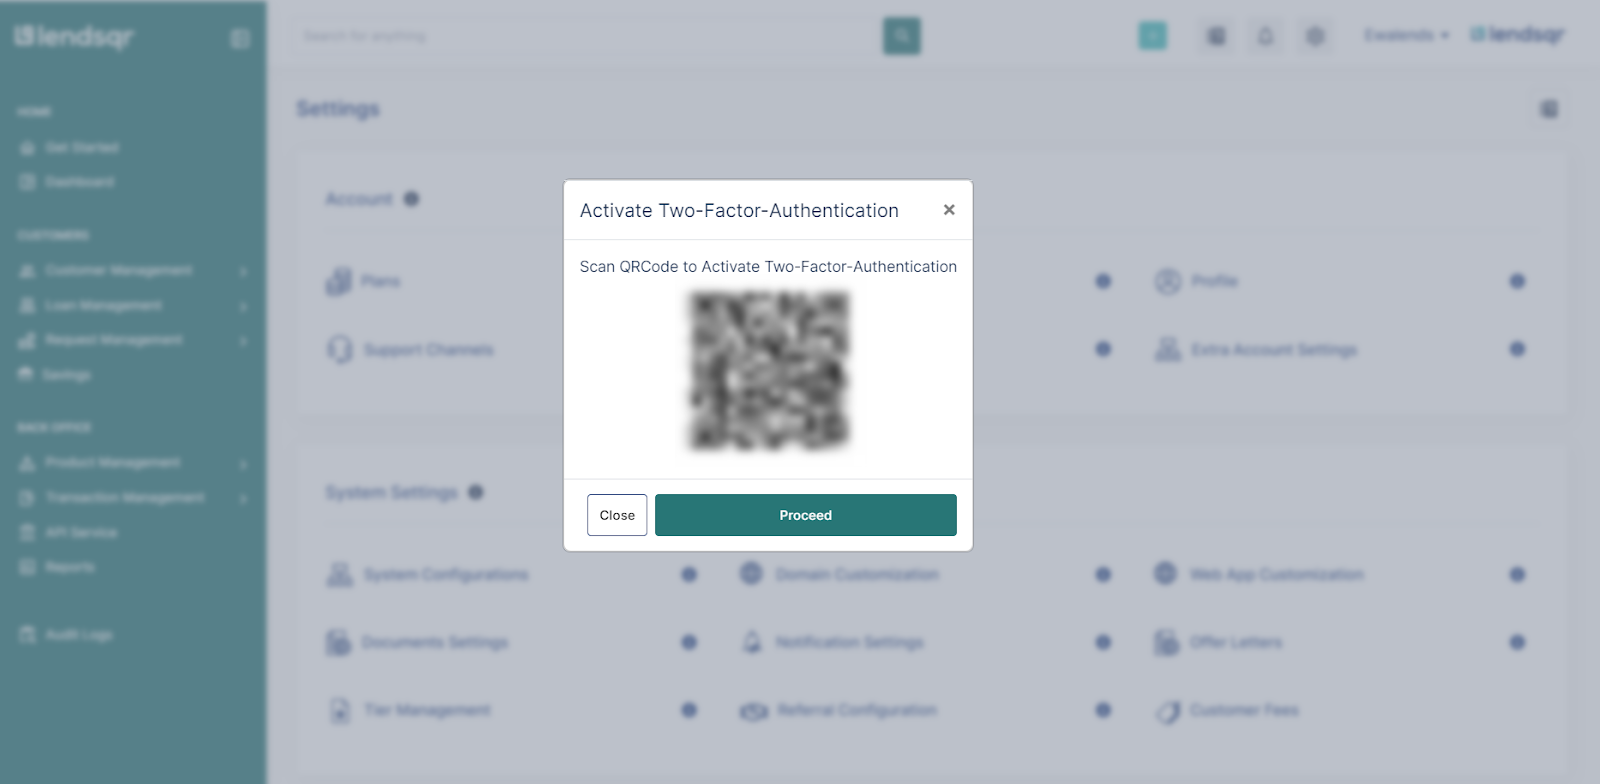Click the teal square icon in the header

click(1153, 36)
